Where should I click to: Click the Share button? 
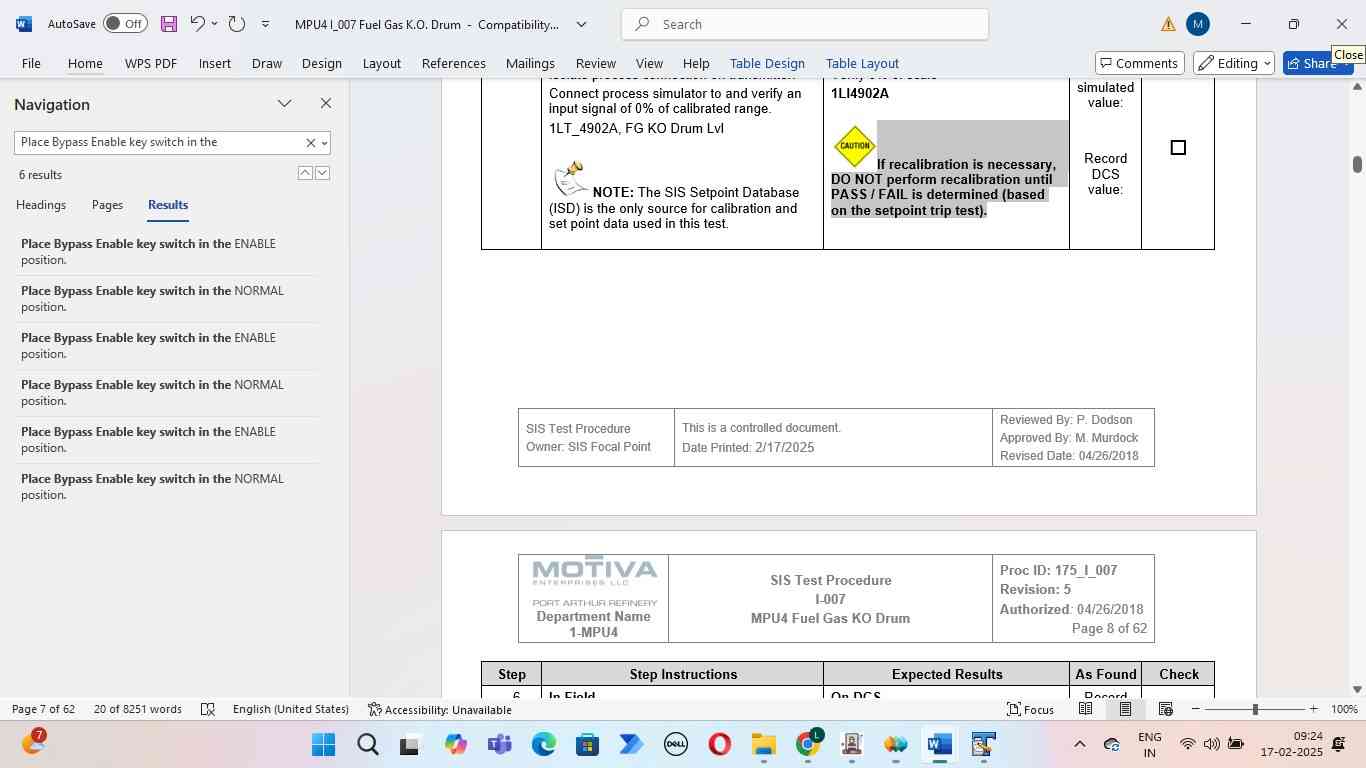pos(1318,63)
